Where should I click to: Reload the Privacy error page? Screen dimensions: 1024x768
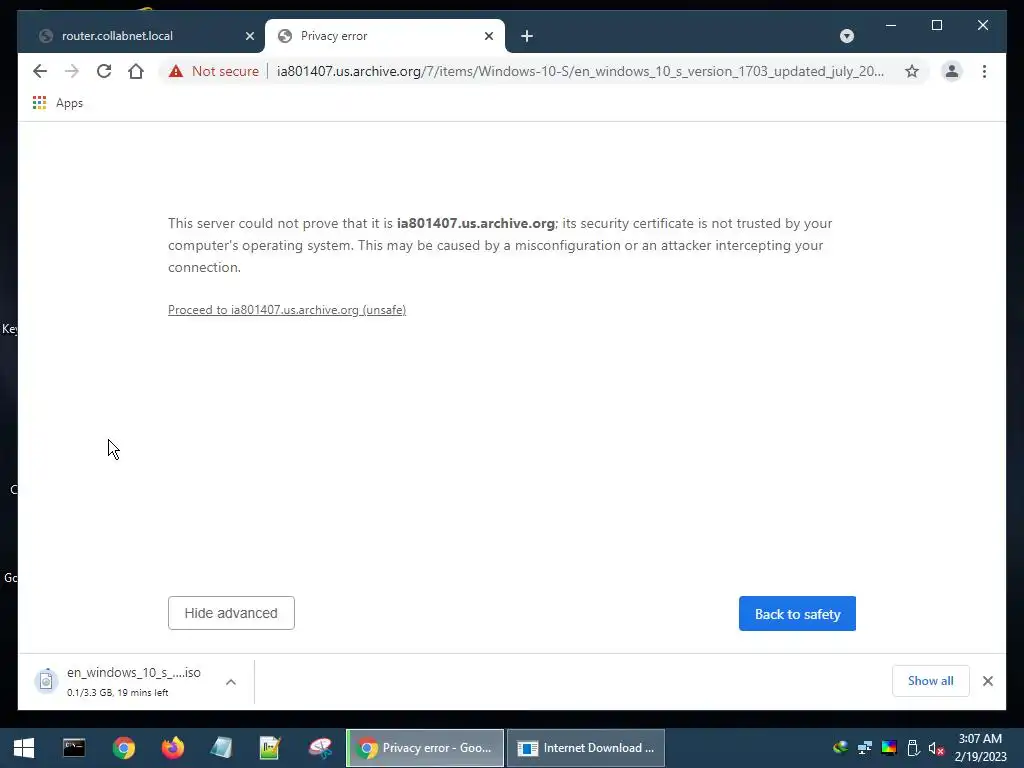104,71
